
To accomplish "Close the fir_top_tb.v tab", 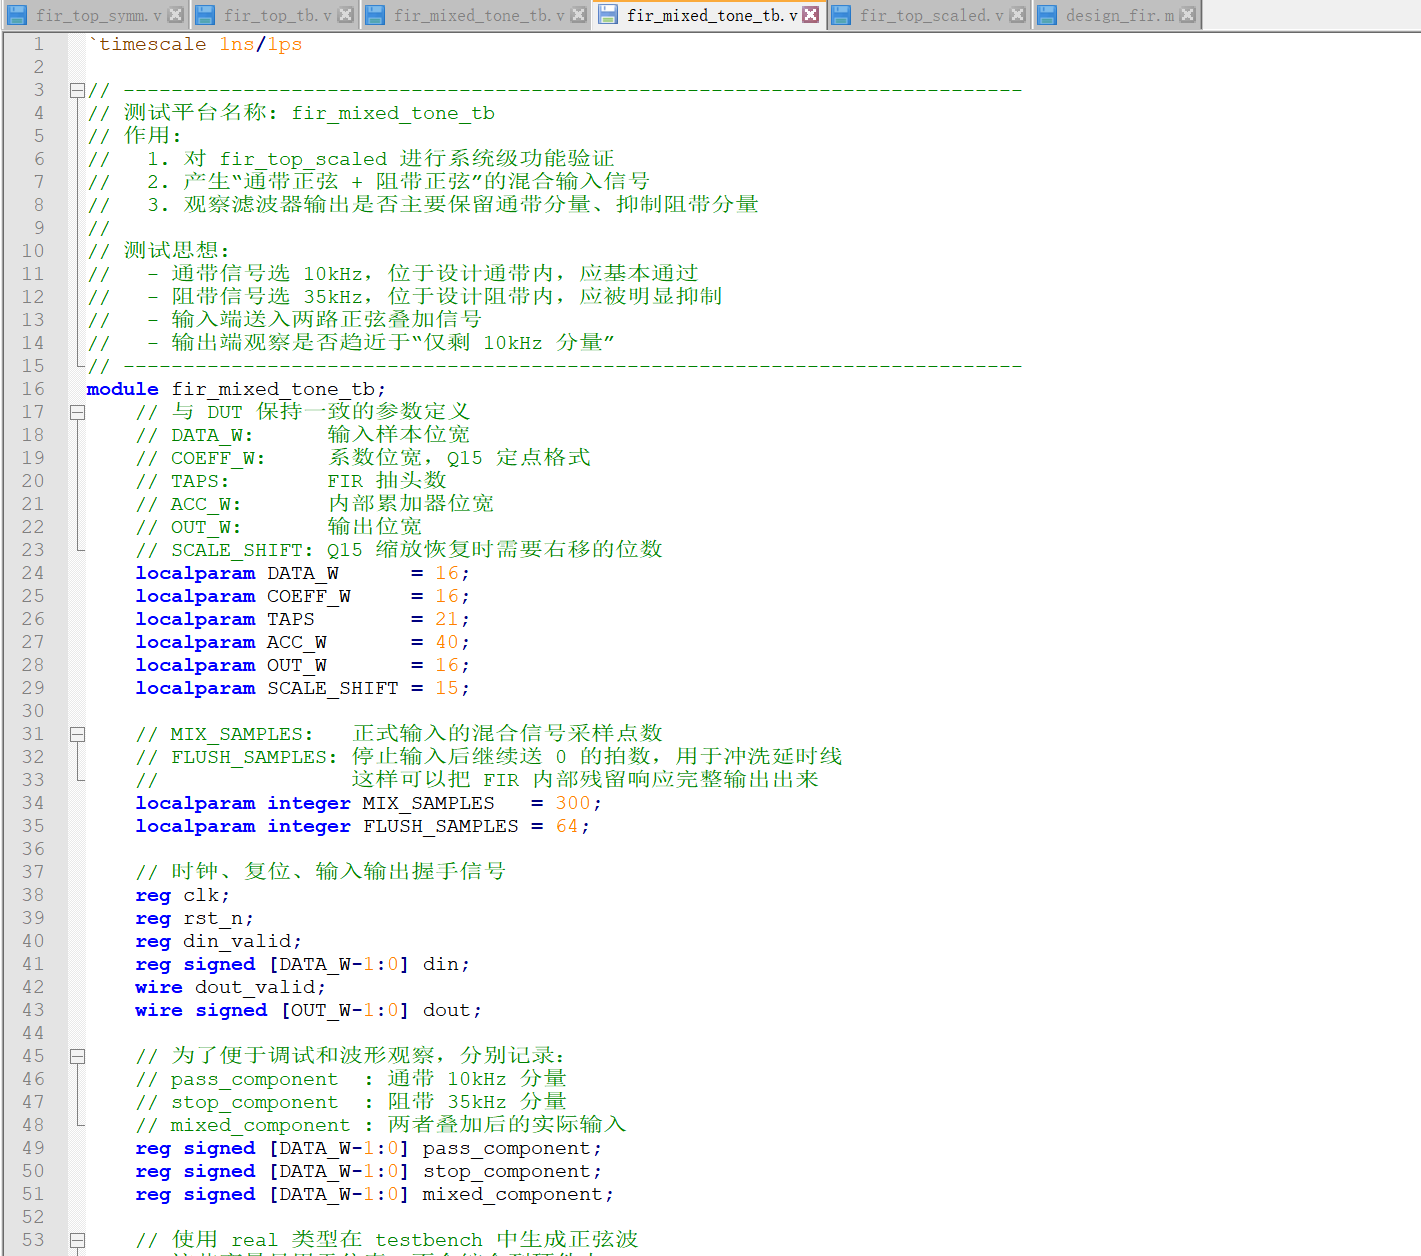I will tap(345, 15).
